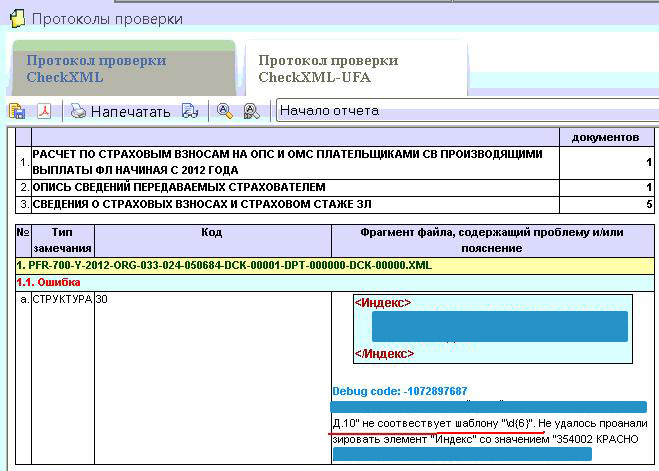The height and width of the screenshot is (471, 659).
Task: Click the Debug code -1072897687 text
Action: coord(400,391)
